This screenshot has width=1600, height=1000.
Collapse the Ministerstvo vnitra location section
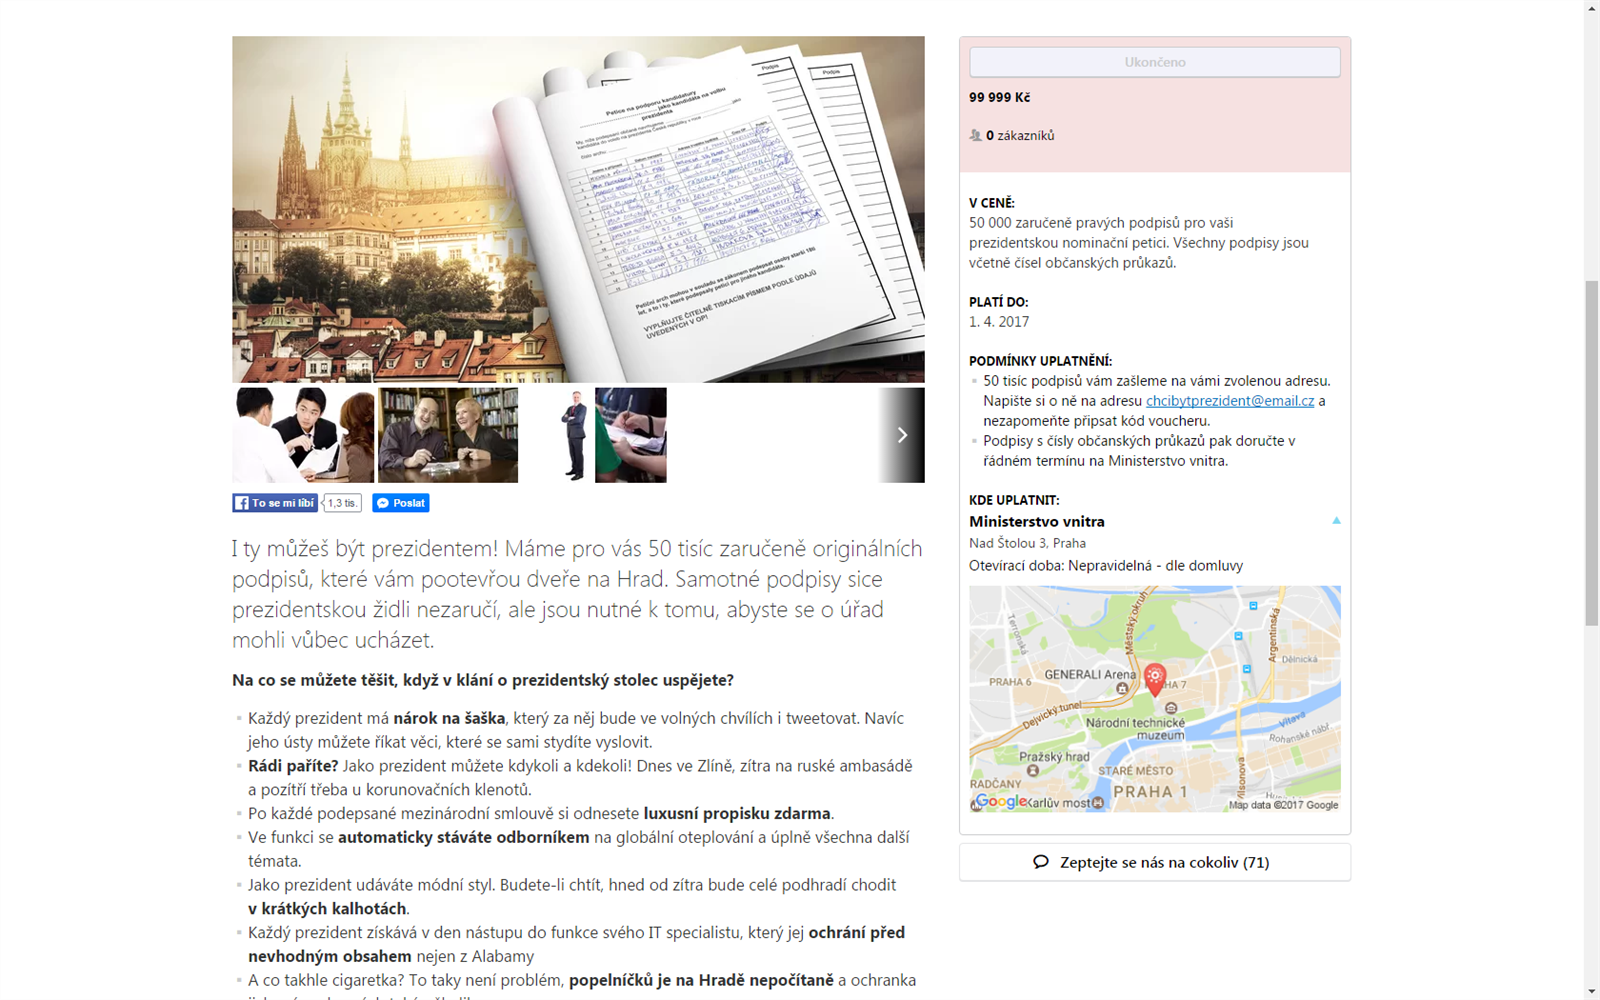[x=1336, y=521]
